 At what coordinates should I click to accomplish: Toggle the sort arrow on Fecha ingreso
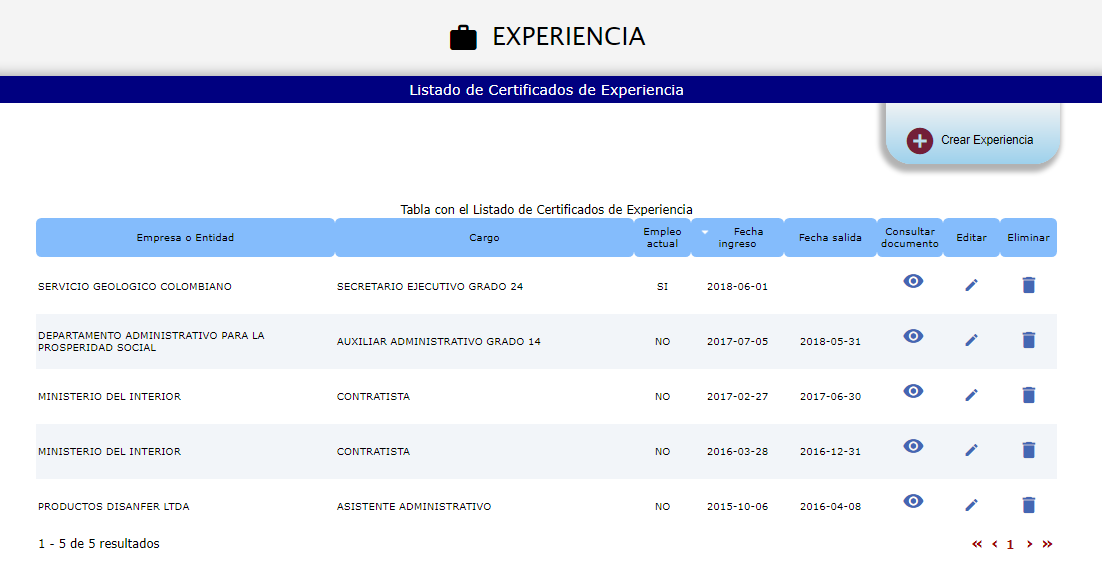click(x=705, y=233)
